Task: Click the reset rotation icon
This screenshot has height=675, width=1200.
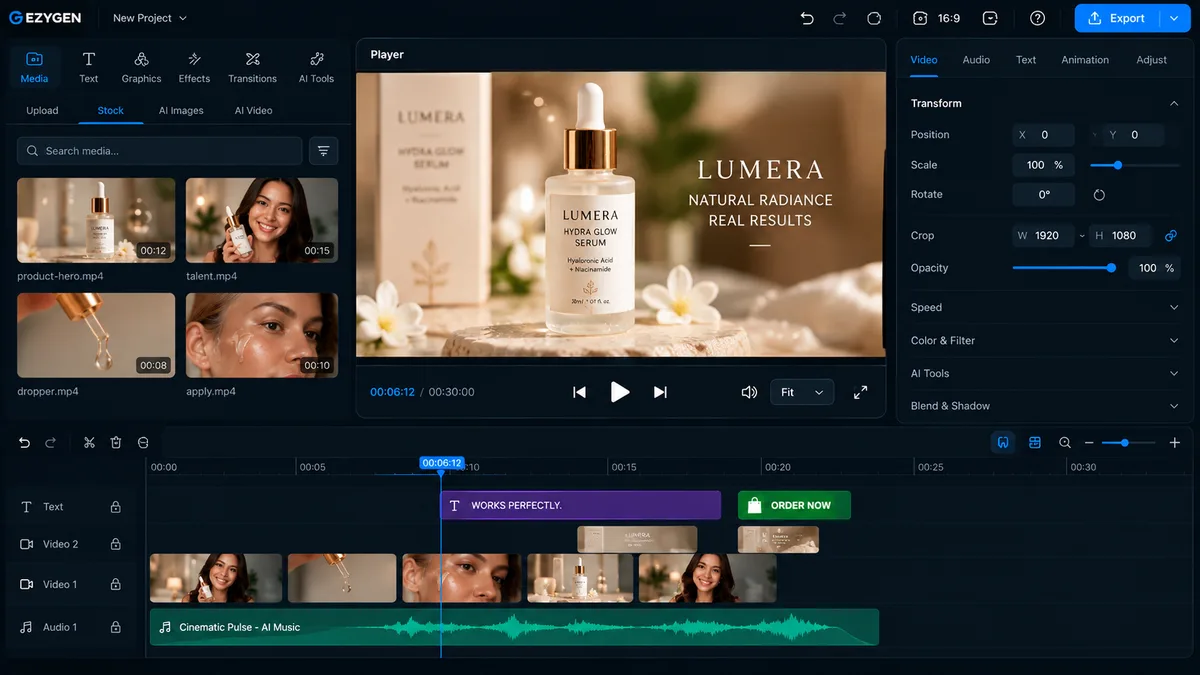Action: (1099, 195)
